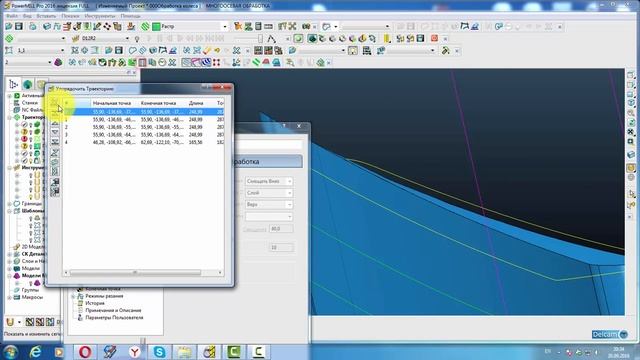Open the green Camtasia icon in taskbar

[233, 351]
